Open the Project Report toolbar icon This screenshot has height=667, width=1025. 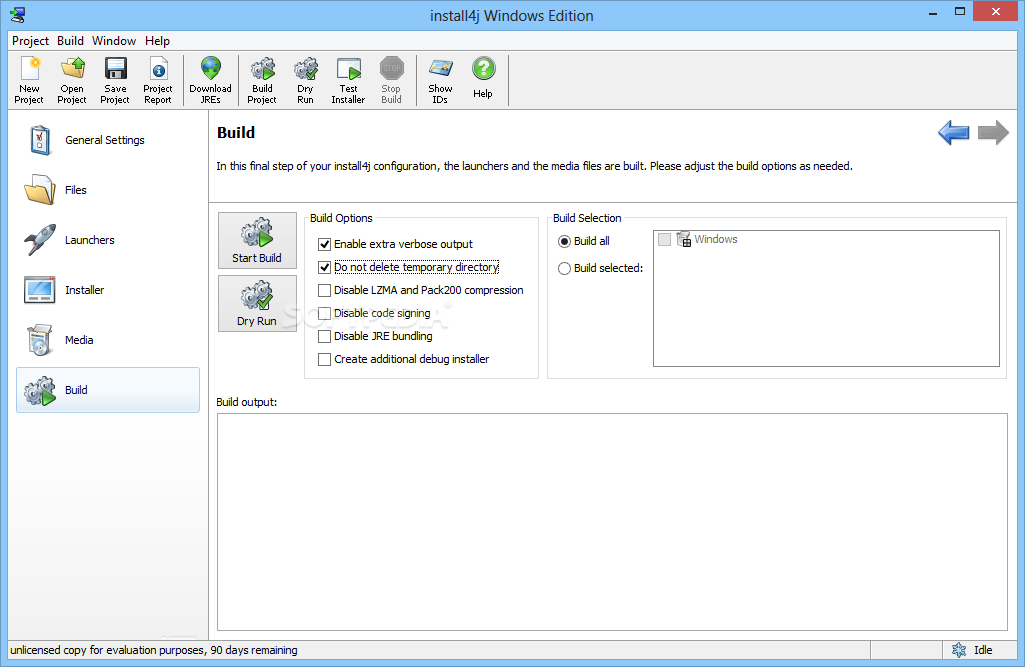158,69
